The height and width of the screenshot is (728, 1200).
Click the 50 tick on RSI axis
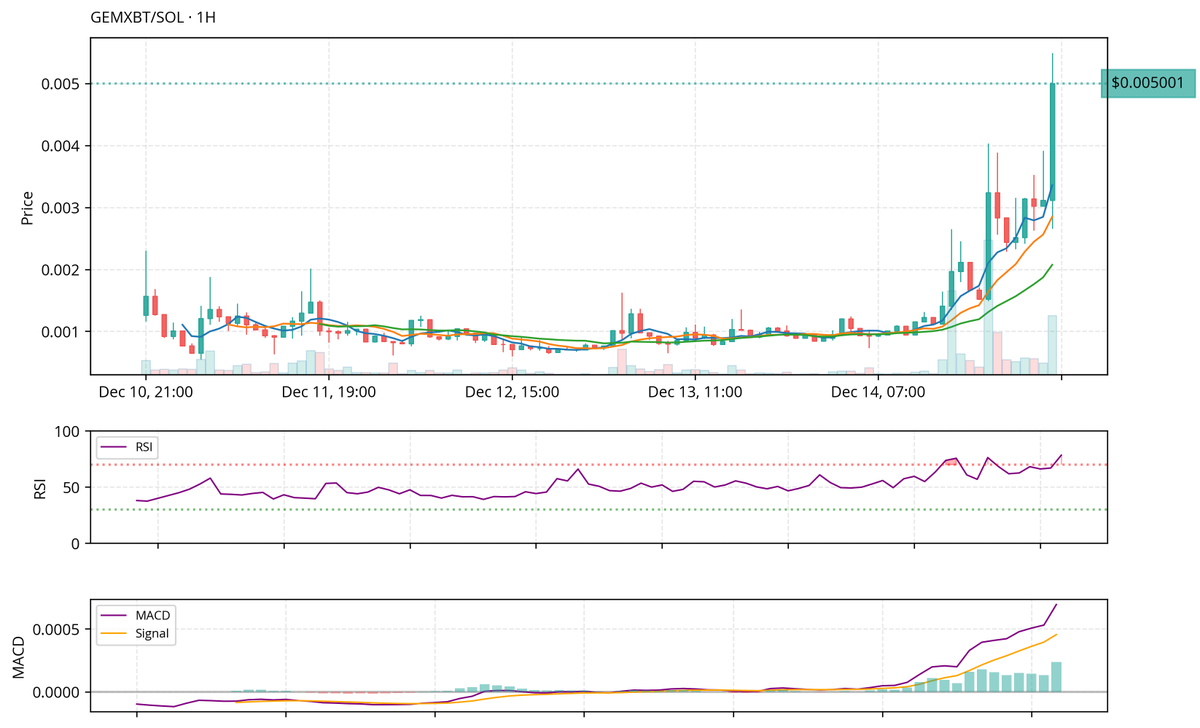coord(70,488)
